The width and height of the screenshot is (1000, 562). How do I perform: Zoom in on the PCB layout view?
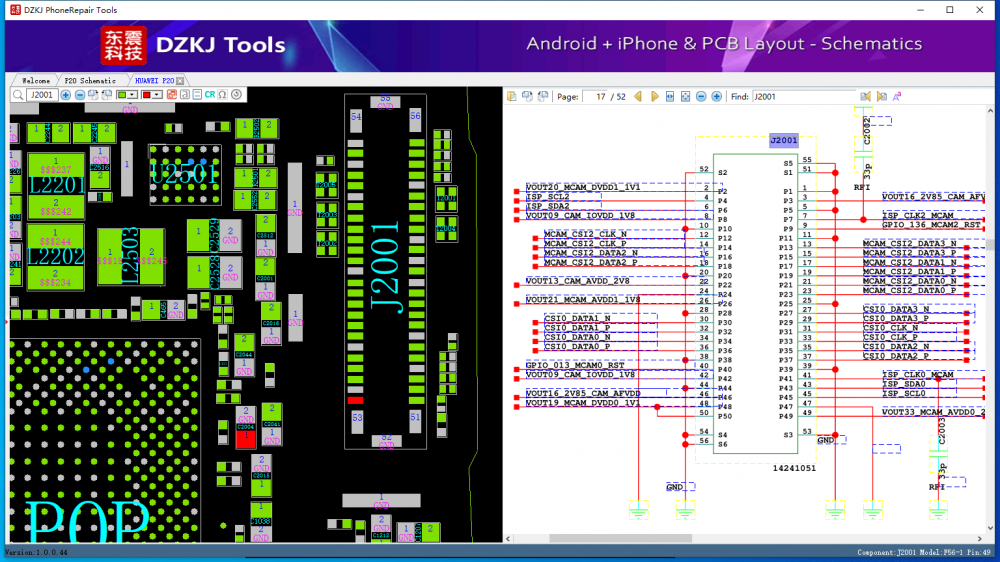66,95
